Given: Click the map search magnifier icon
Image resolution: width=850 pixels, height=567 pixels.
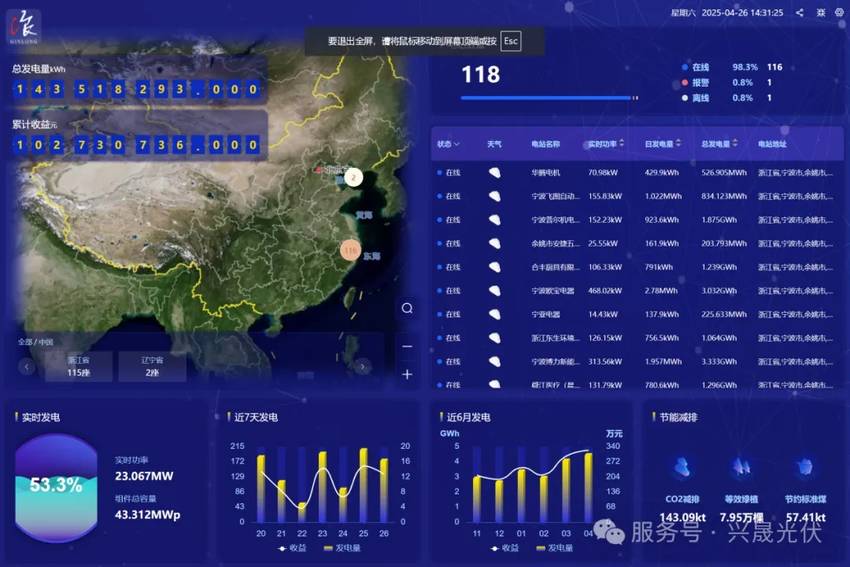Looking at the screenshot, I should [x=407, y=308].
